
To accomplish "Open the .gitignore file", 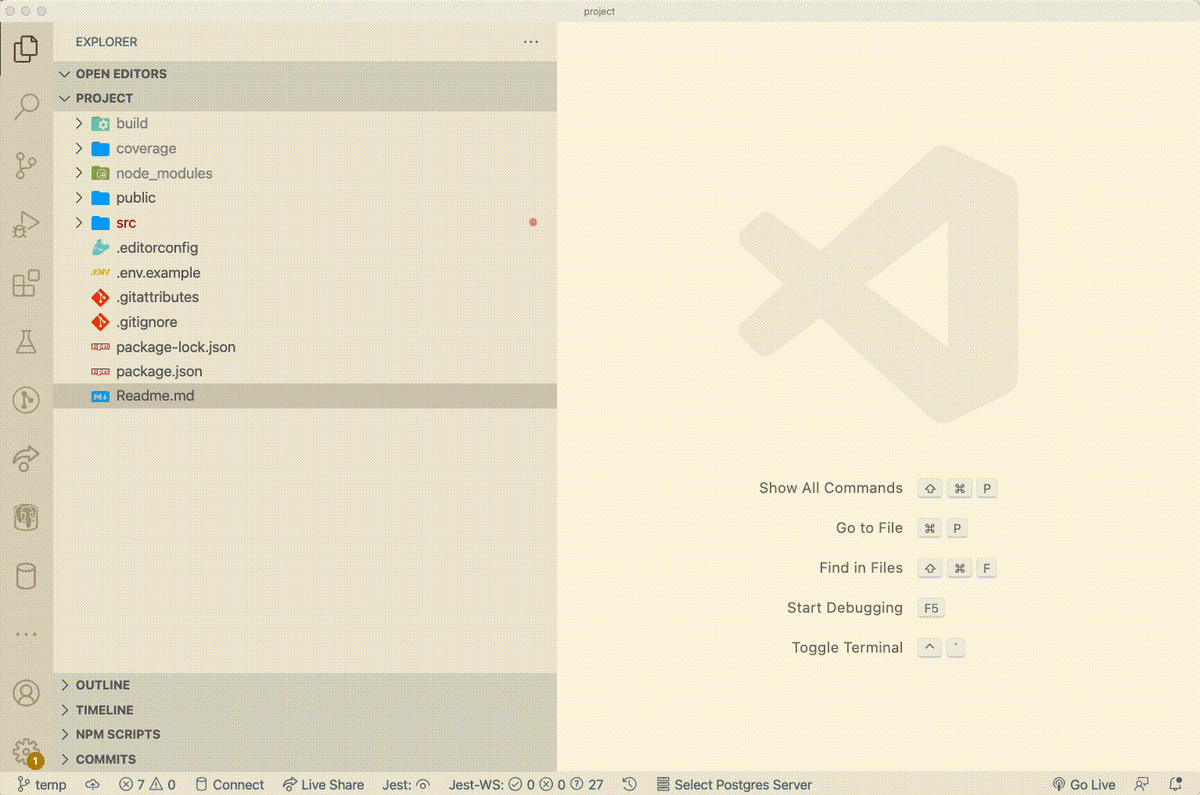I will [305, 322].
